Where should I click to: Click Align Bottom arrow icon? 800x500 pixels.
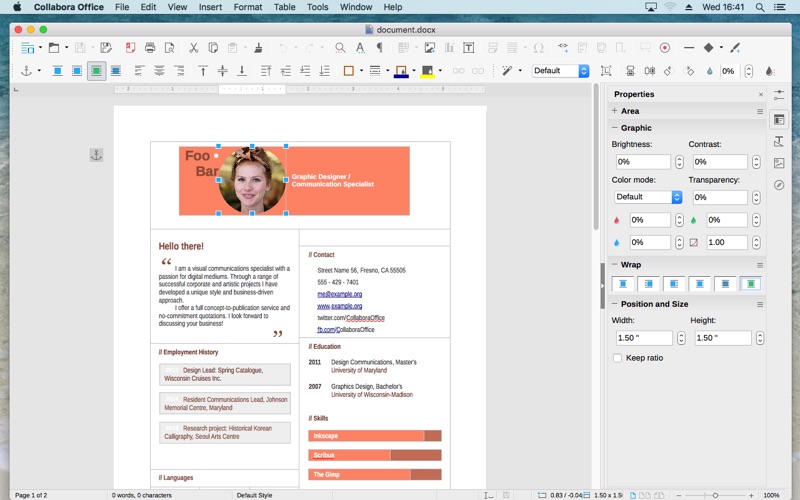[242, 71]
